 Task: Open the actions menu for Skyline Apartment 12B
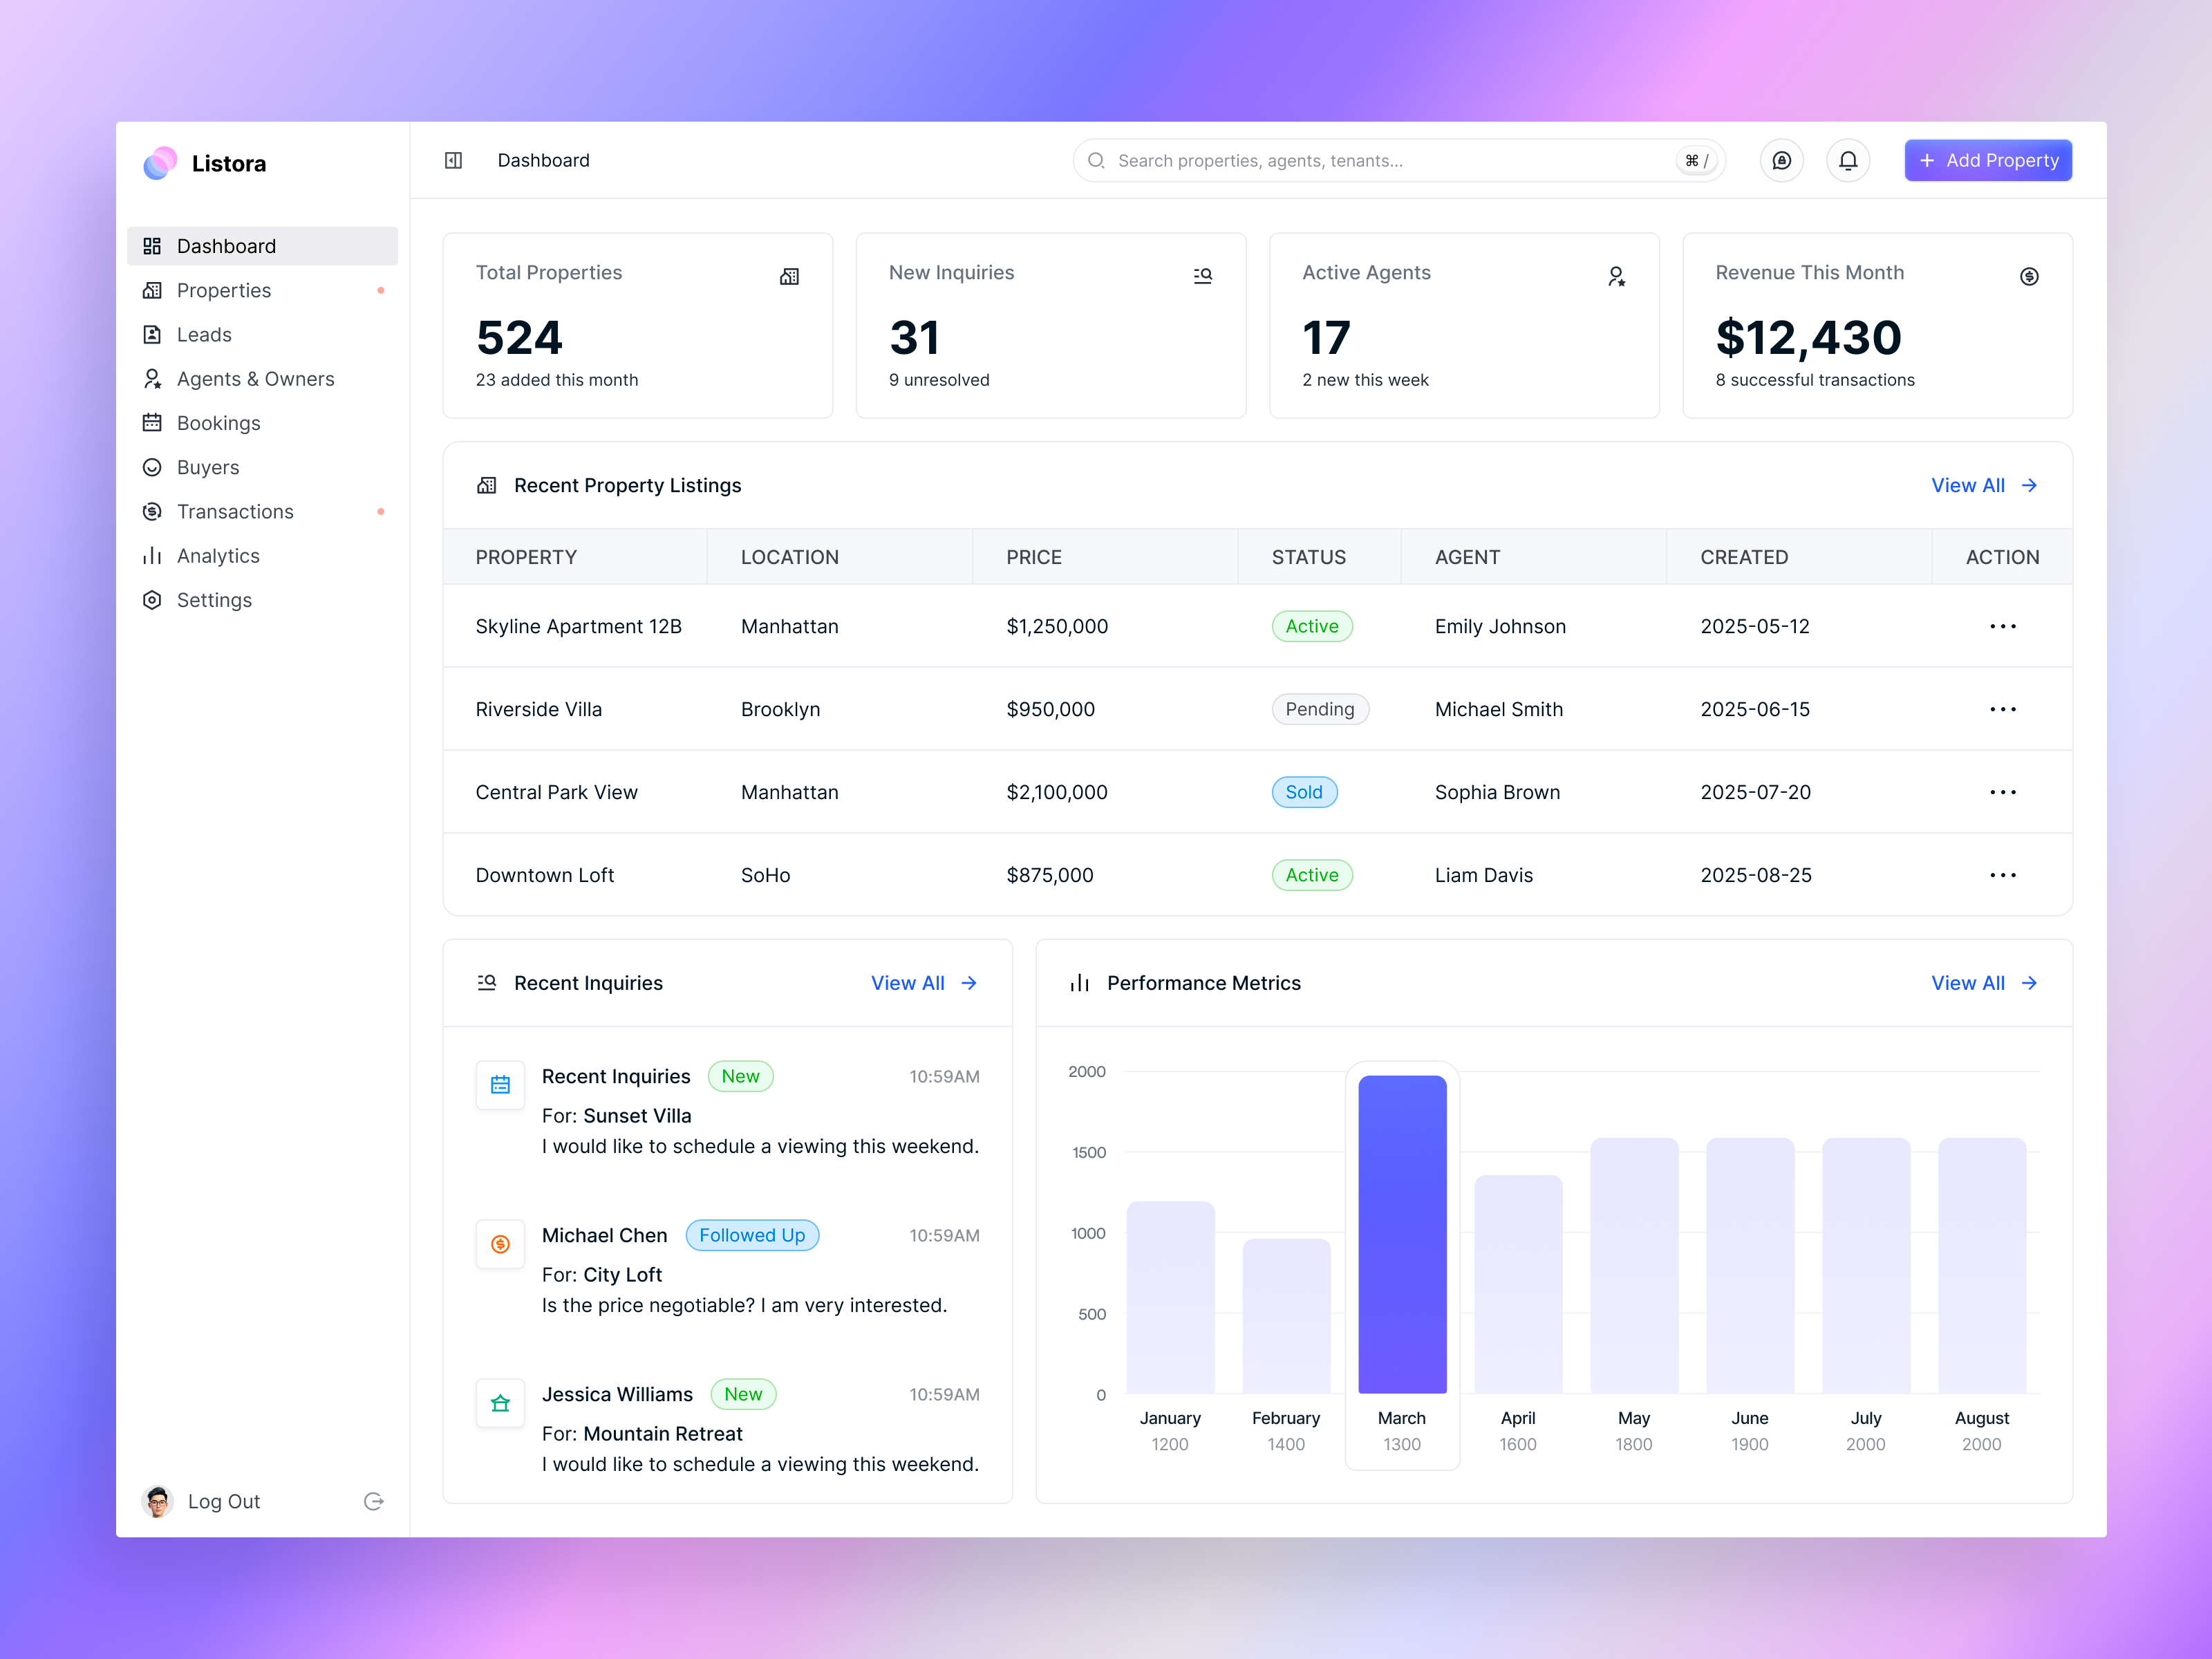coord(2002,626)
